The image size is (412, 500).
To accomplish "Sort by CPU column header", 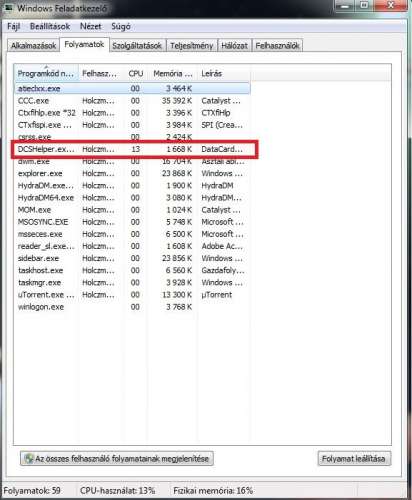I will [x=136, y=73].
